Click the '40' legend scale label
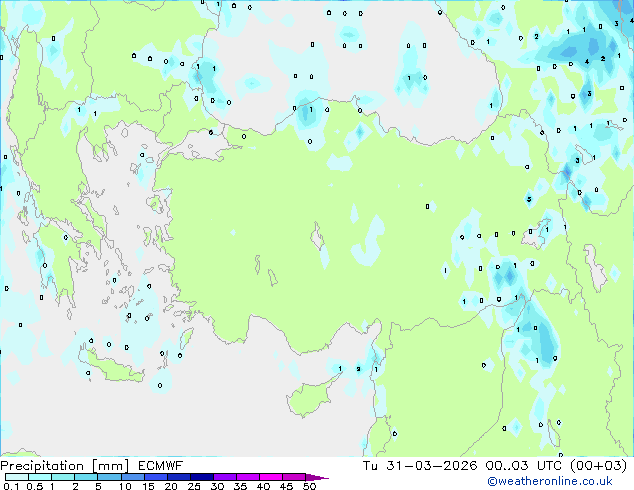634x490 pixels. tap(263, 486)
